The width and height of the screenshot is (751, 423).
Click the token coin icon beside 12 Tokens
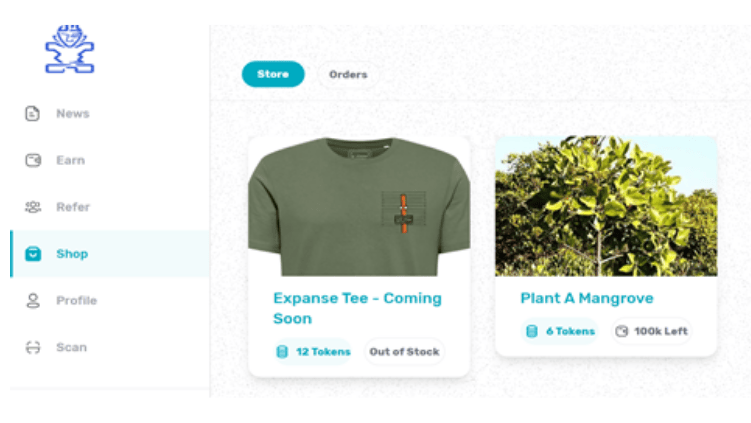click(282, 352)
